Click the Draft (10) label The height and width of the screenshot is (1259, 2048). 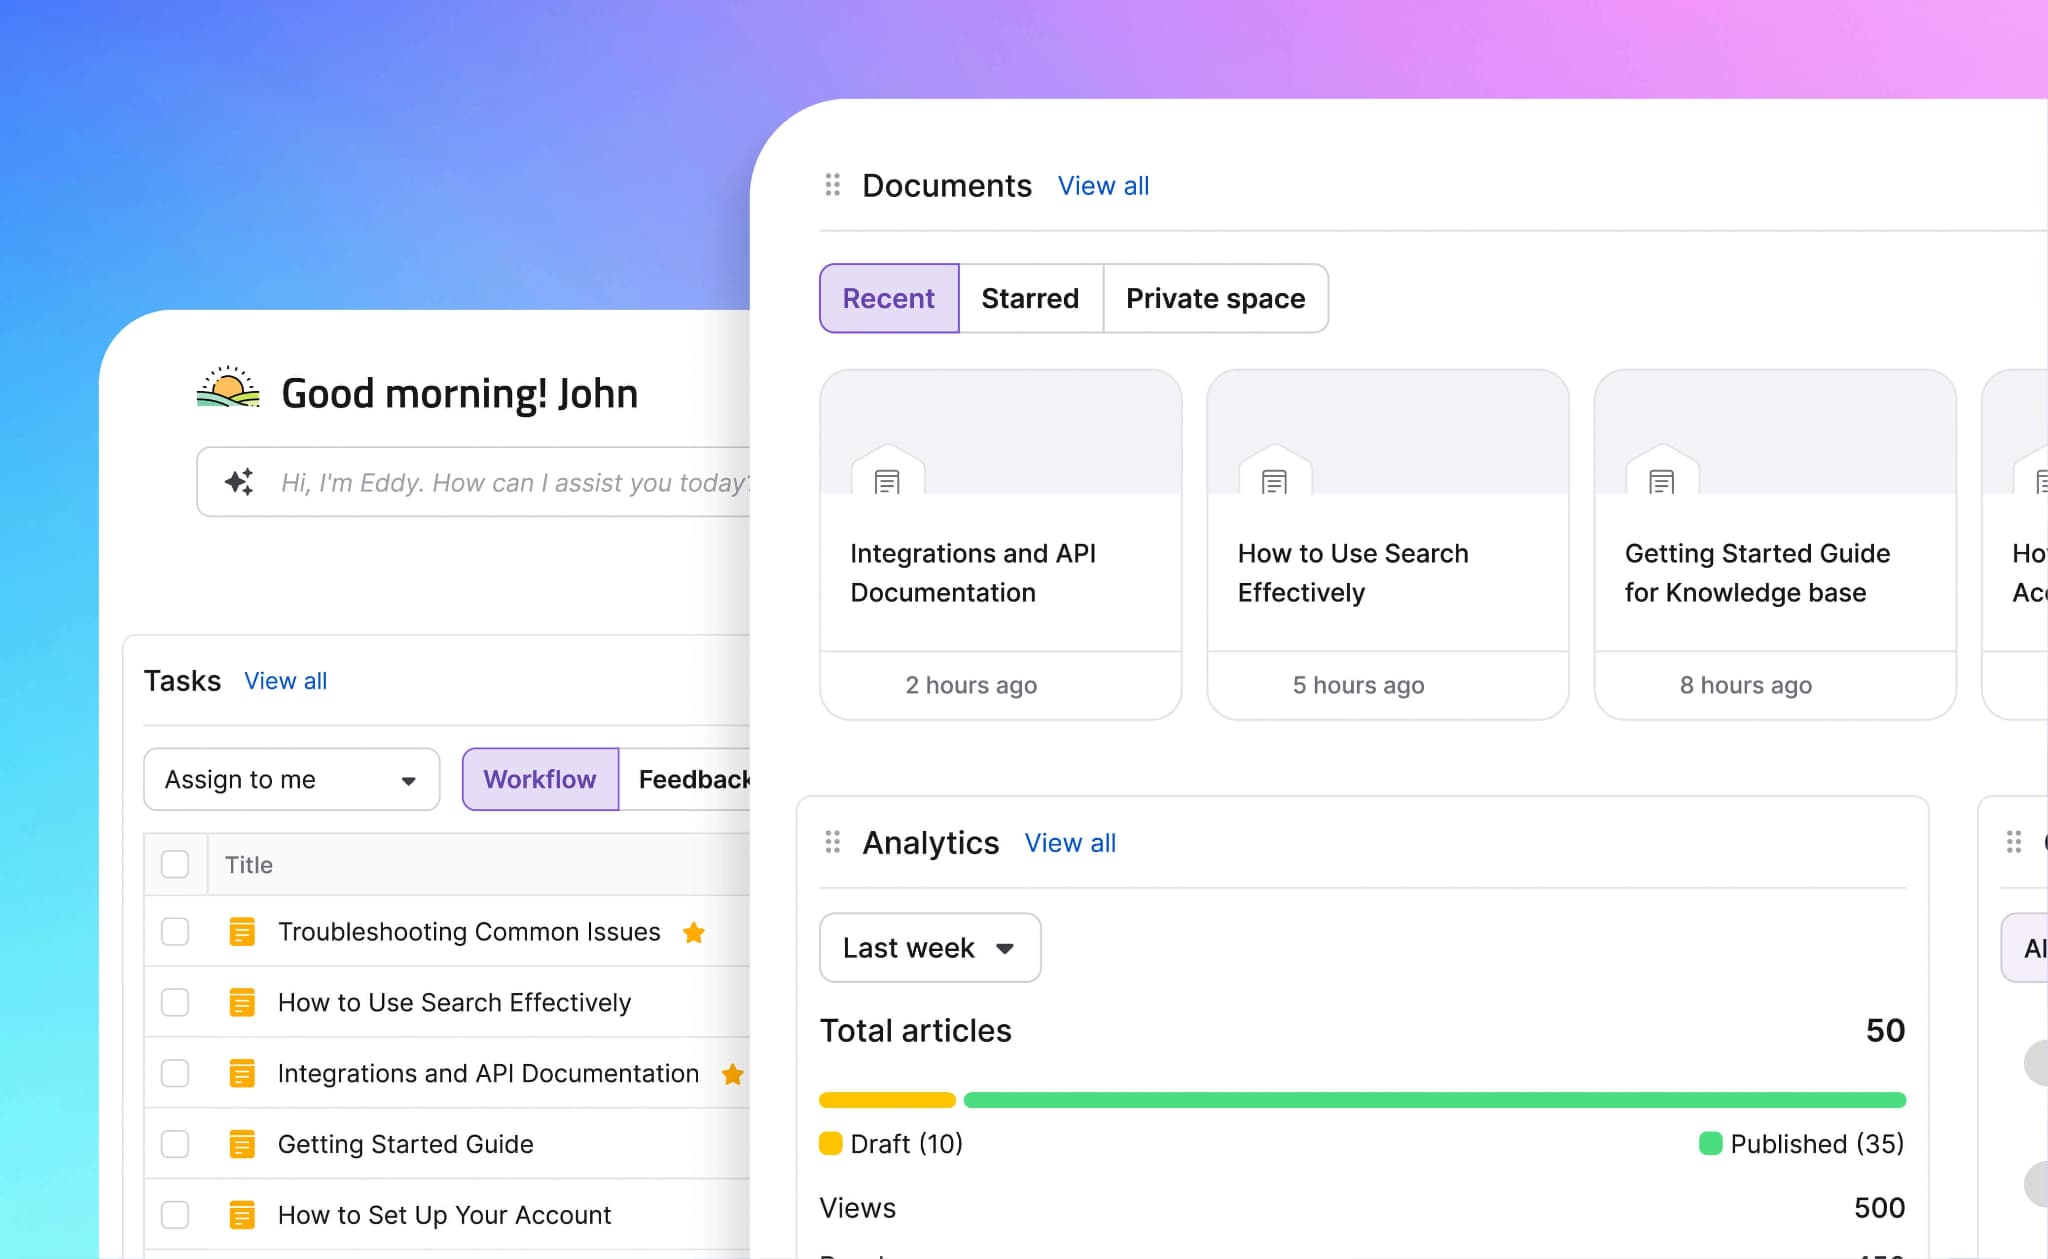pos(906,1144)
